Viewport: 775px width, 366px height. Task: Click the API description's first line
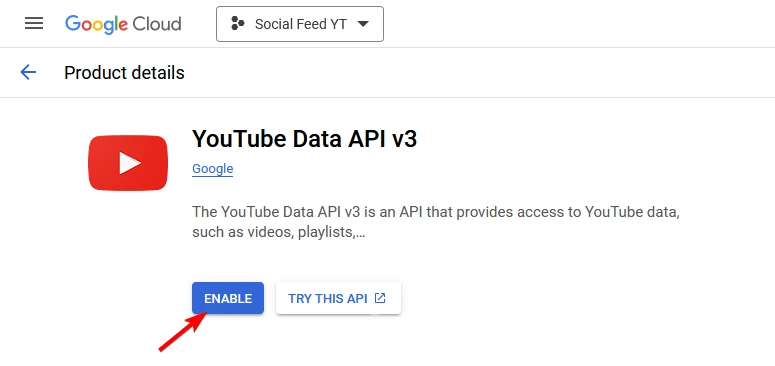pyautogui.click(x=434, y=212)
